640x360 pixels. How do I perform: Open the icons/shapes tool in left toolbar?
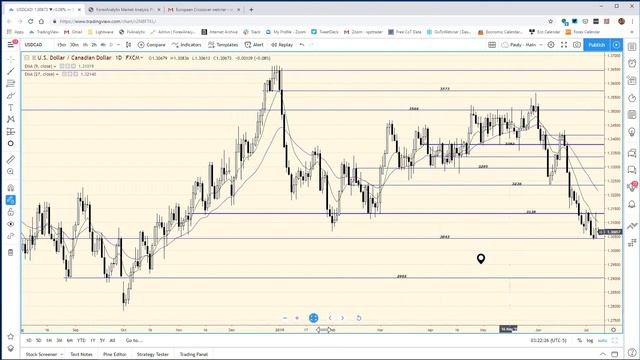[11, 143]
